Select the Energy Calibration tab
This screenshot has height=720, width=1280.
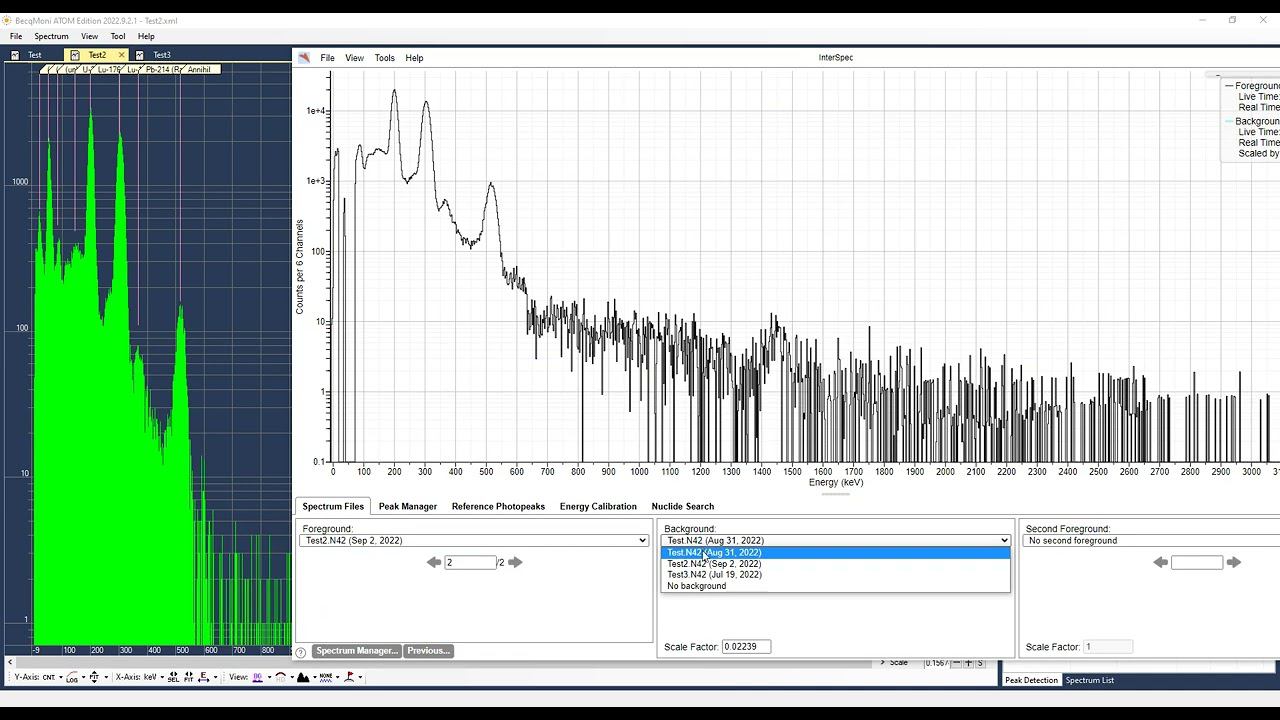point(598,506)
